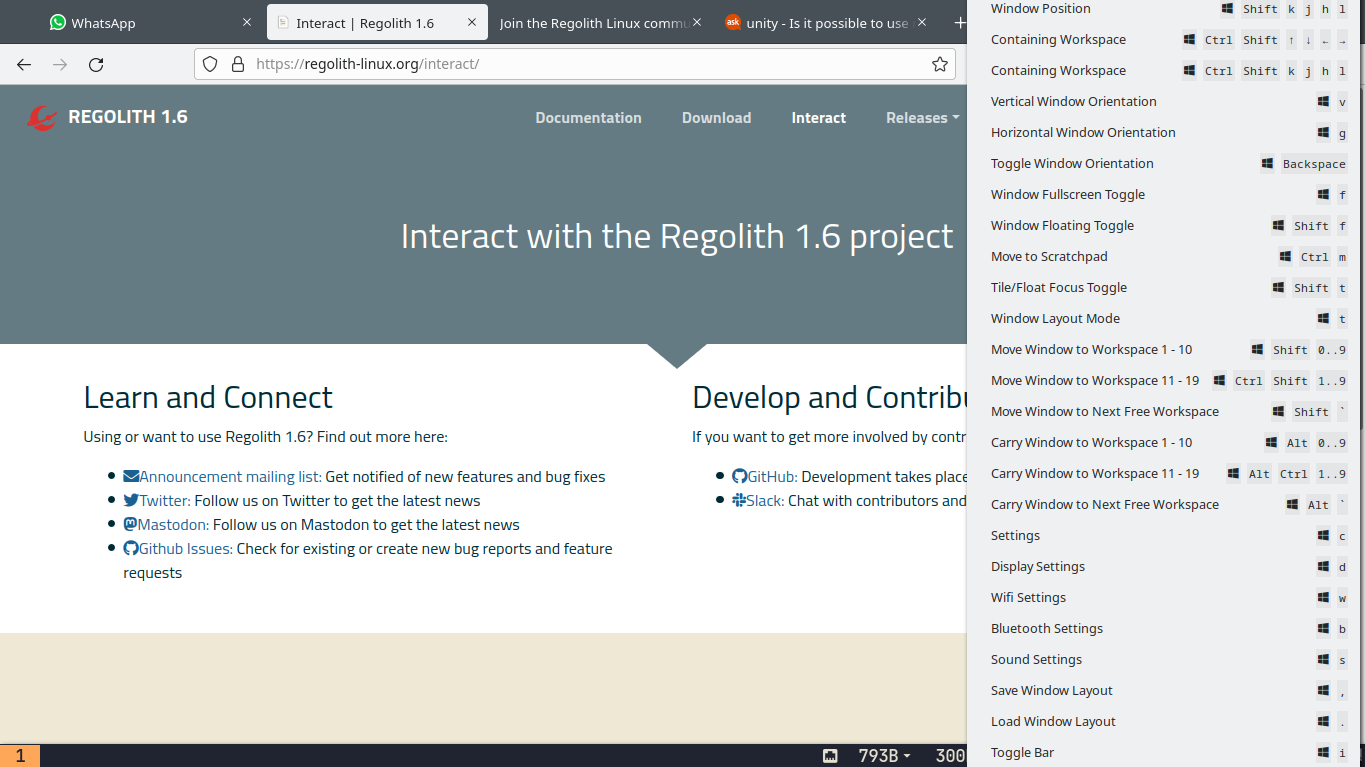Open the tracking protection shield icon
Viewport: 1365px width, 767px height.
coord(210,64)
